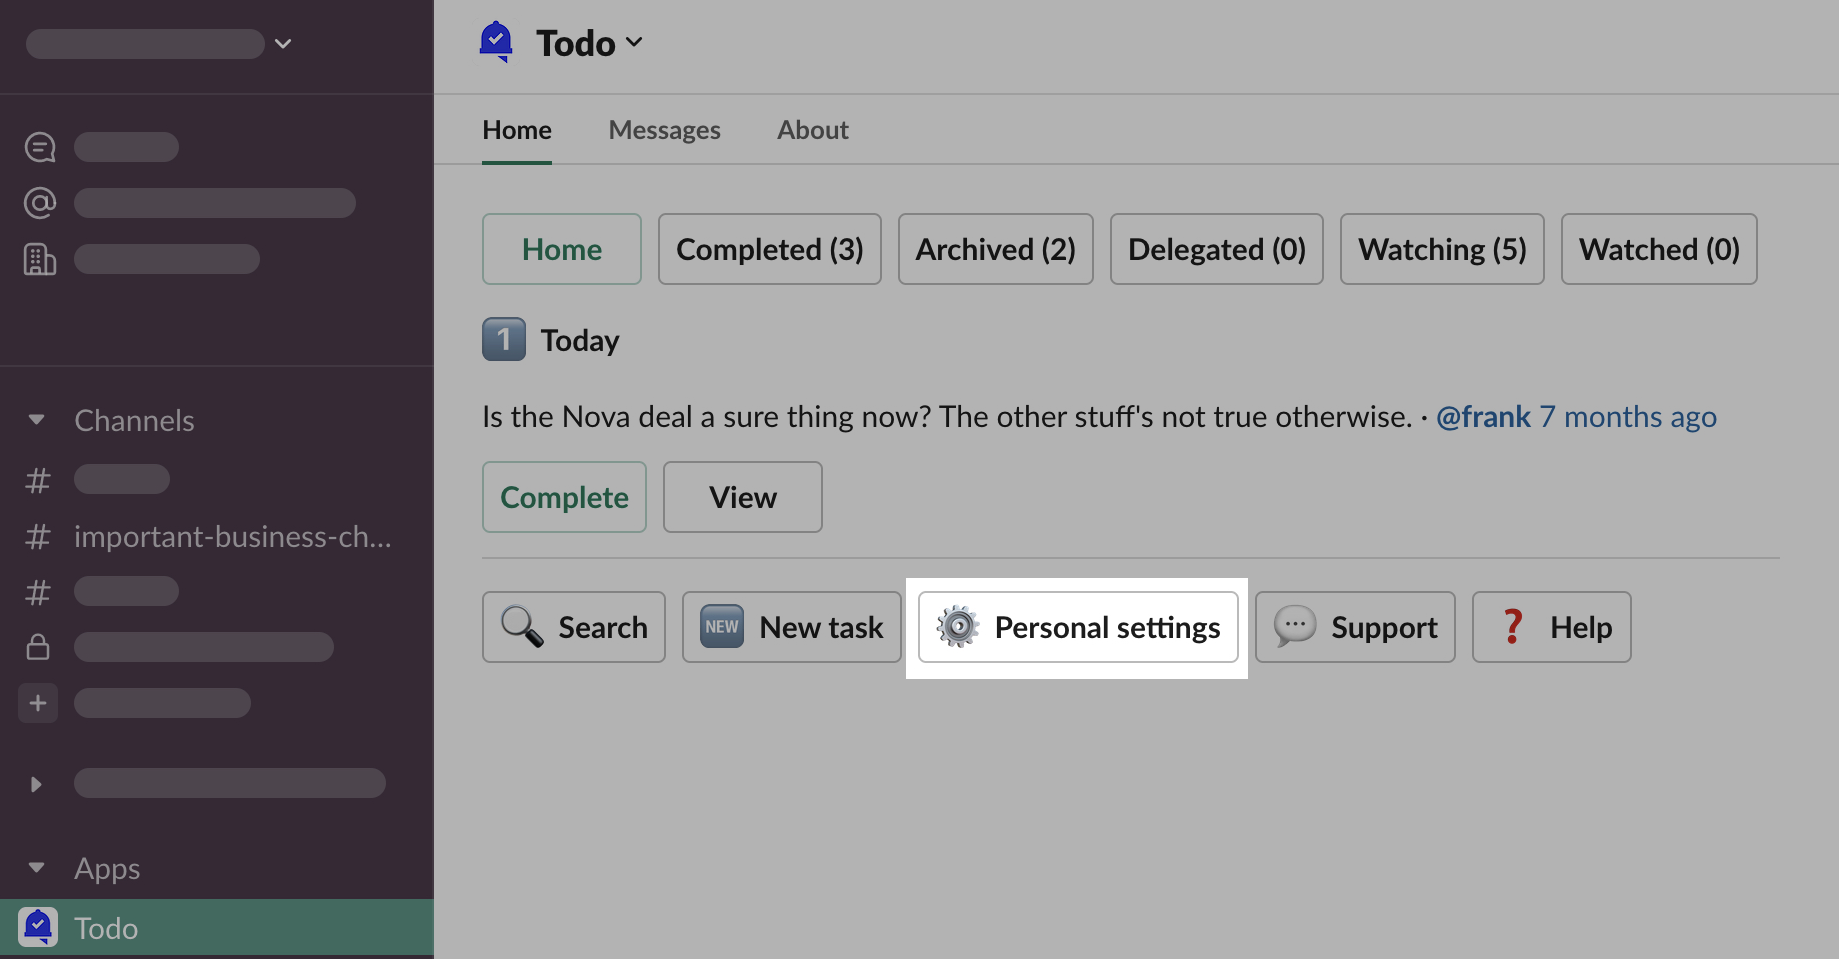Open the workspace name dropdown chevron
The width and height of the screenshot is (1839, 959).
(x=283, y=43)
